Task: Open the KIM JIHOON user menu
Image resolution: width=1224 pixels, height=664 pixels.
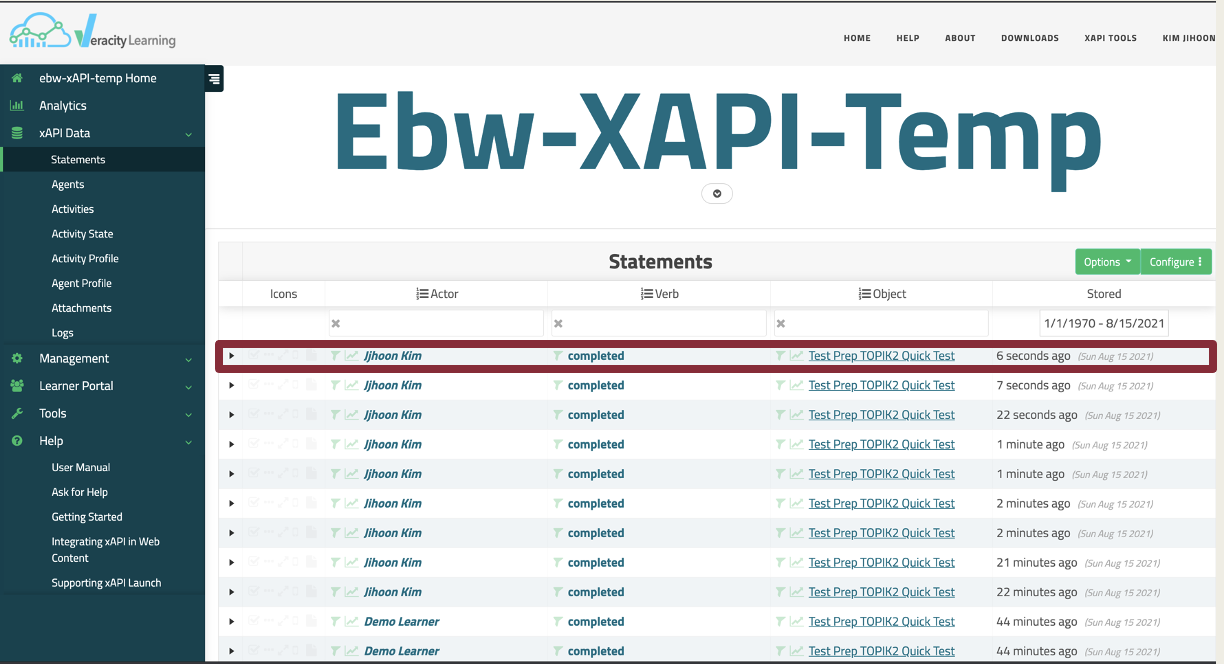Action: pos(1189,38)
